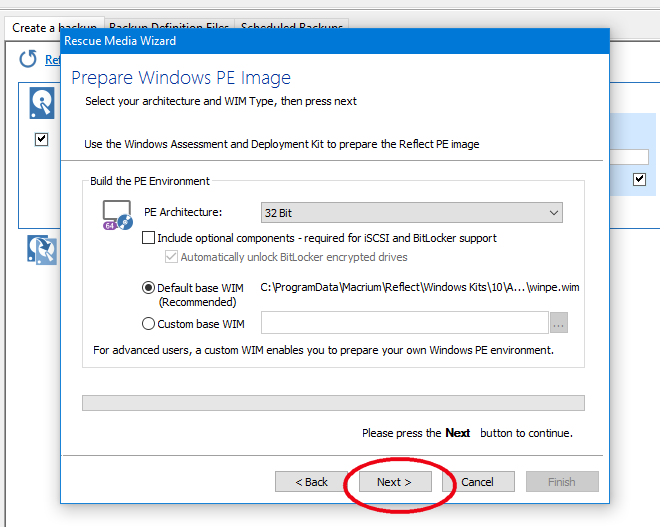The width and height of the screenshot is (660, 527).
Task: Switch to the Scheduled Backups tab
Action: tap(292, 28)
